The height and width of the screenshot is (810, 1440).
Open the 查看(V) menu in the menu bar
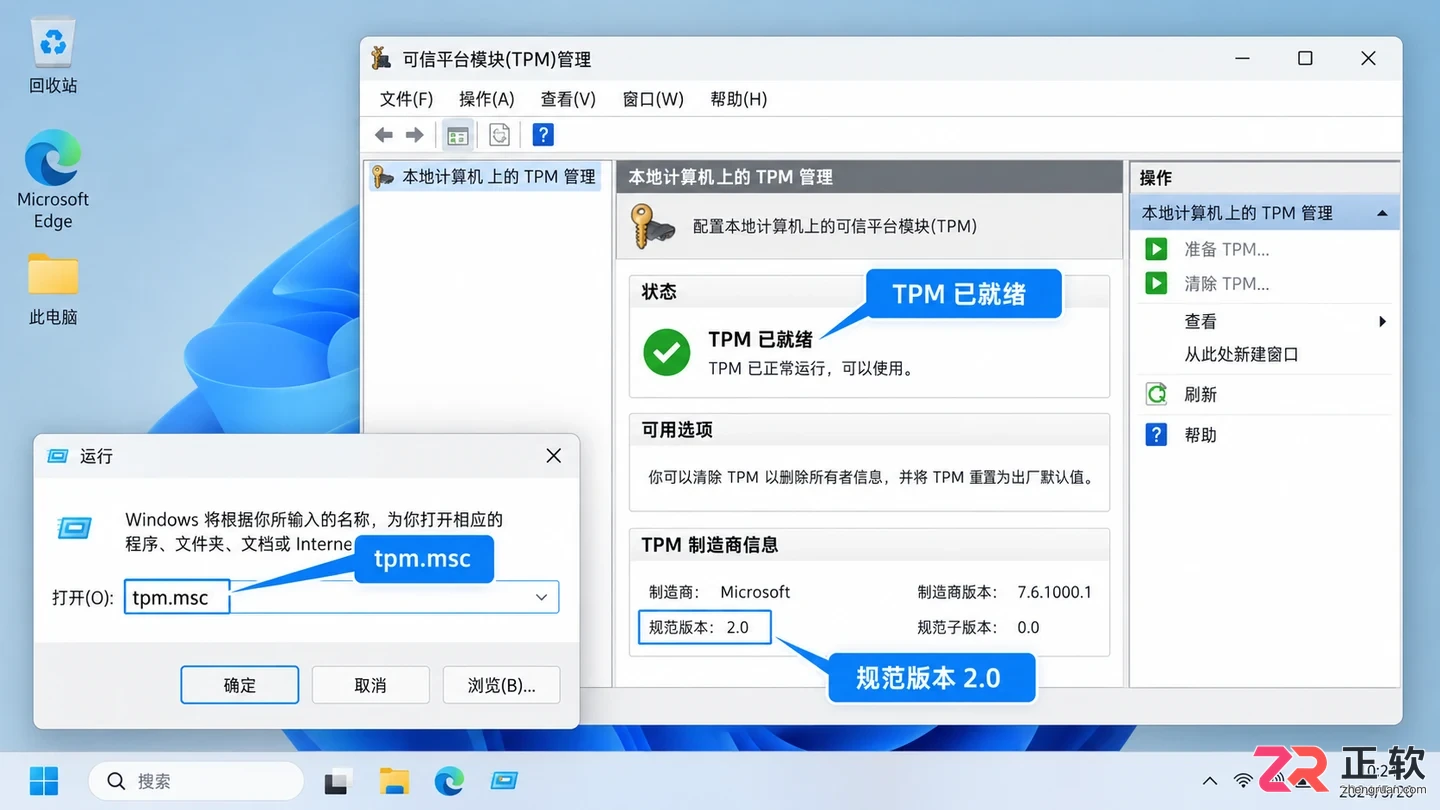click(568, 99)
